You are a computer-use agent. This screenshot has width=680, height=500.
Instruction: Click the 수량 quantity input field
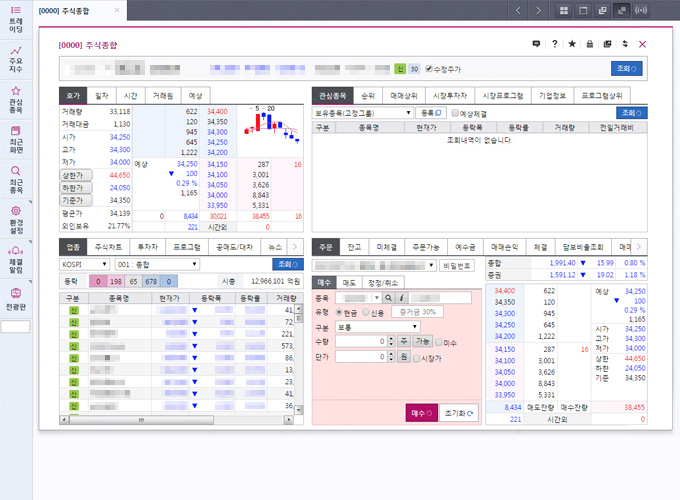[361, 342]
